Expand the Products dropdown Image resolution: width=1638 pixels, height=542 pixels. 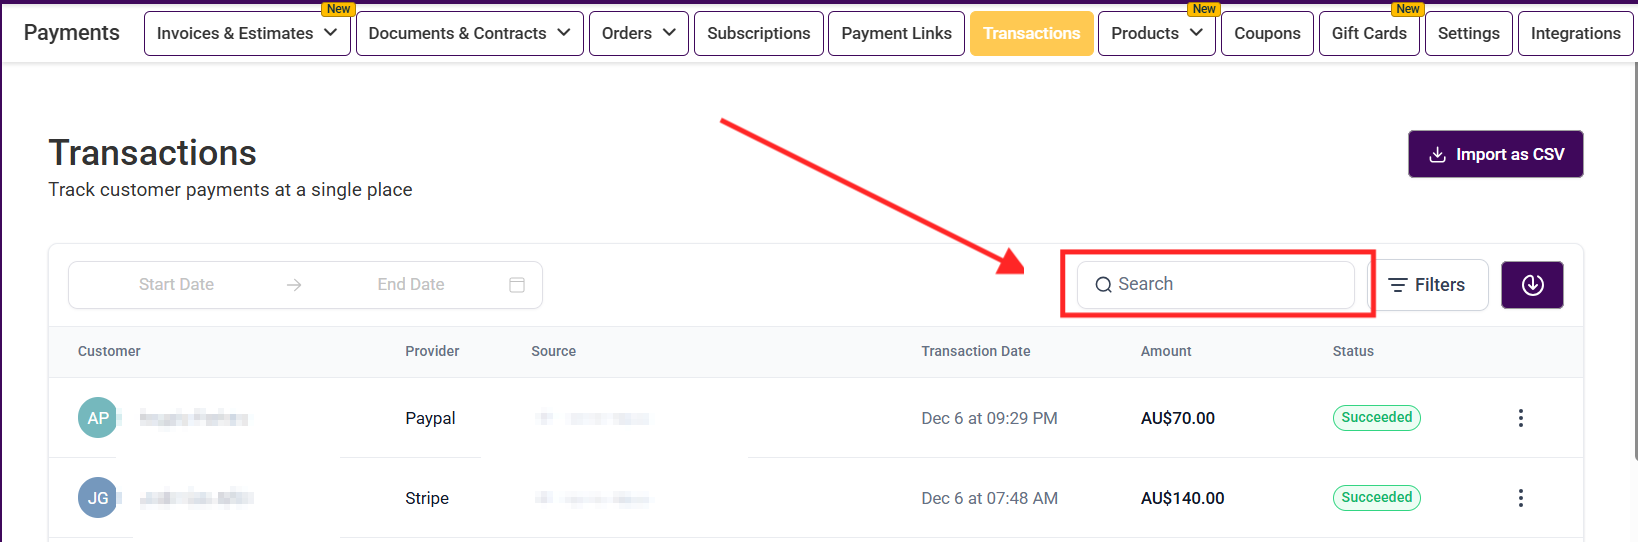click(x=1156, y=33)
